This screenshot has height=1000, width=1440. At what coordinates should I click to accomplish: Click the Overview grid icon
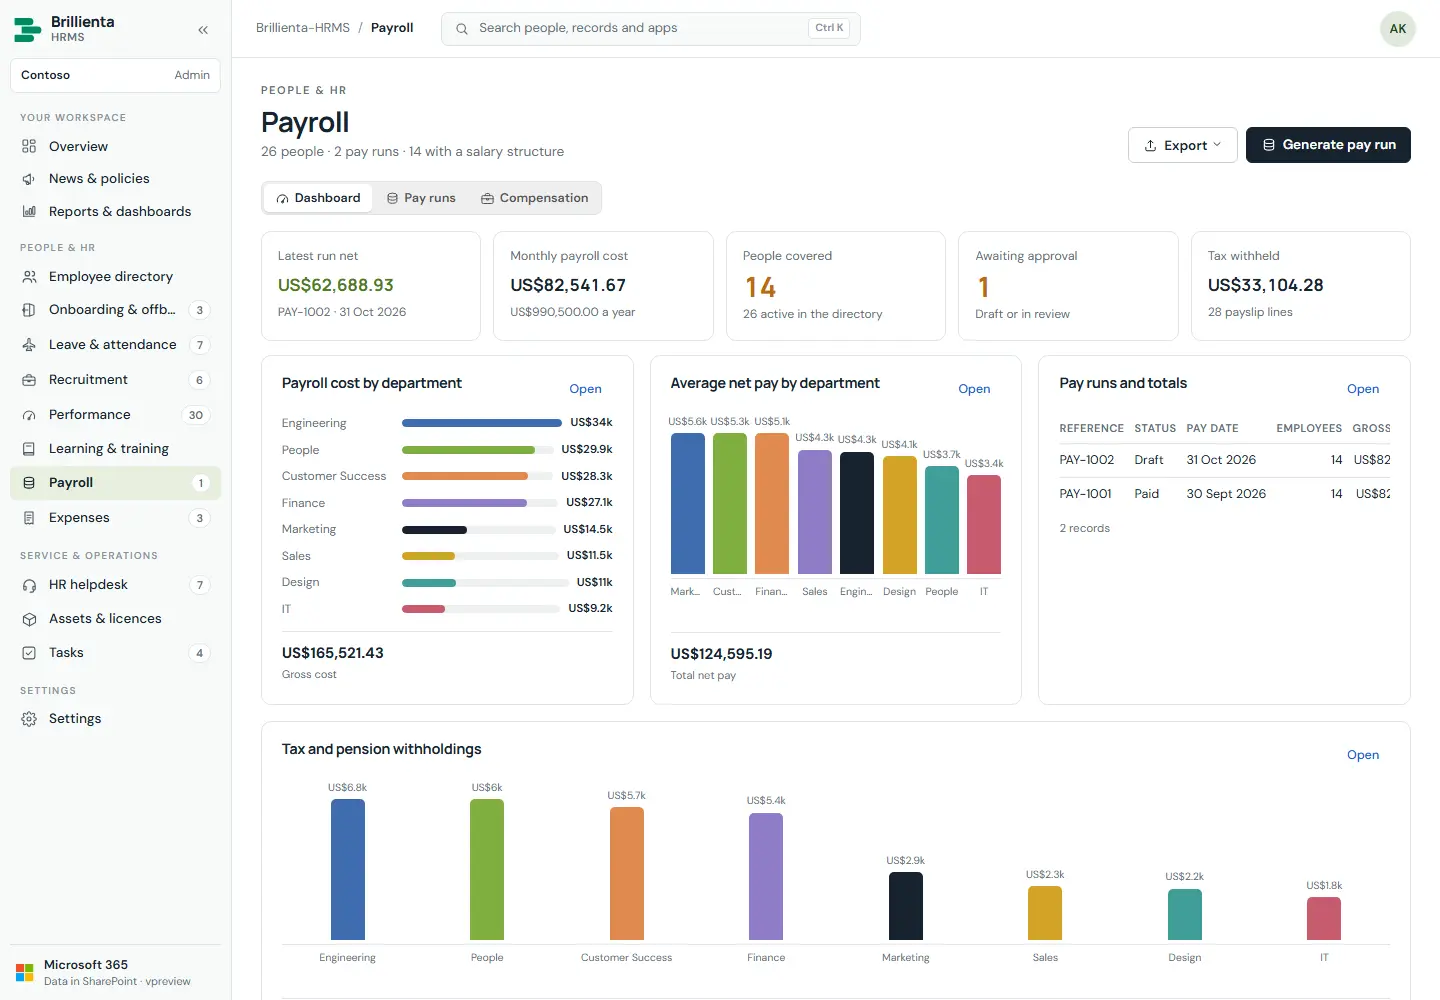pos(29,146)
